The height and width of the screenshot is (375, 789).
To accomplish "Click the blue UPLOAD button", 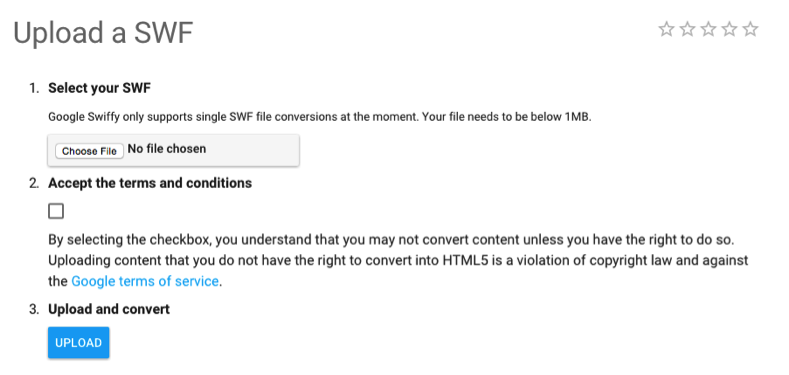I will (x=78, y=343).
